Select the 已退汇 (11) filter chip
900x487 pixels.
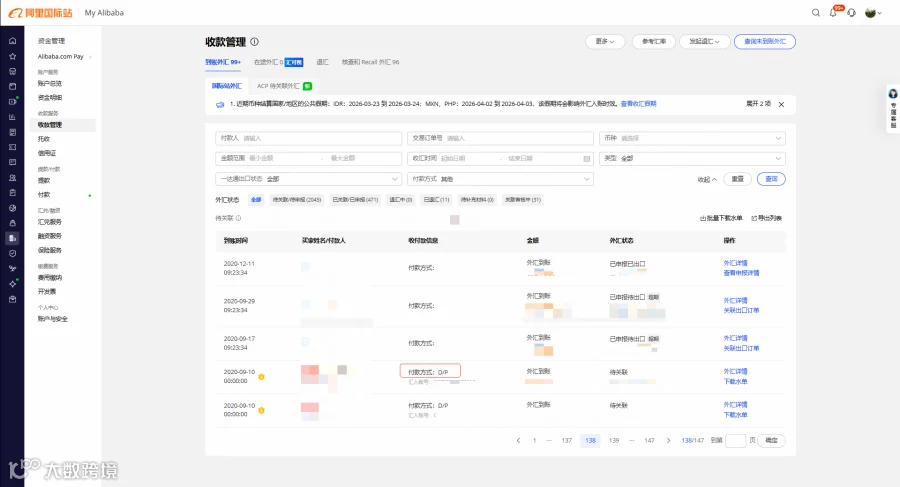click(x=436, y=200)
